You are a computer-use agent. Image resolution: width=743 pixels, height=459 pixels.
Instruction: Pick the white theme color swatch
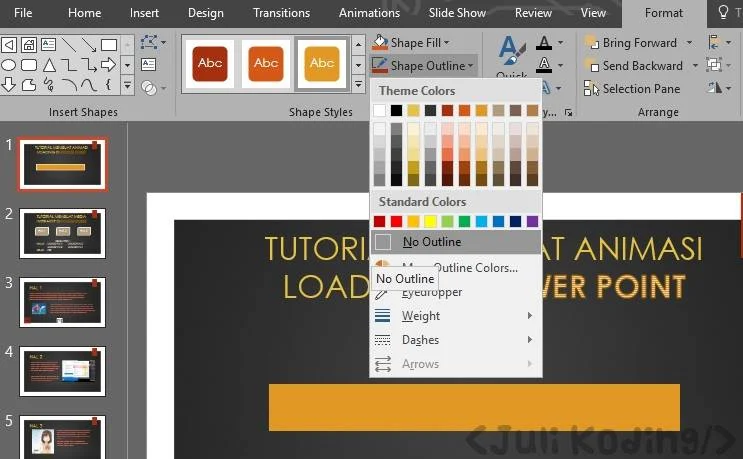pyautogui.click(x=380, y=110)
